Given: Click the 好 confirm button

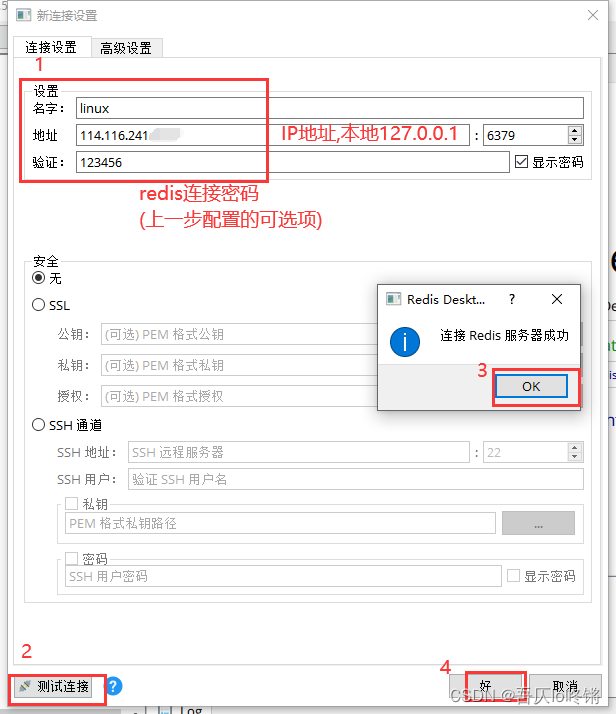Looking at the screenshot, I should pyautogui.click(x=486, y=687).
